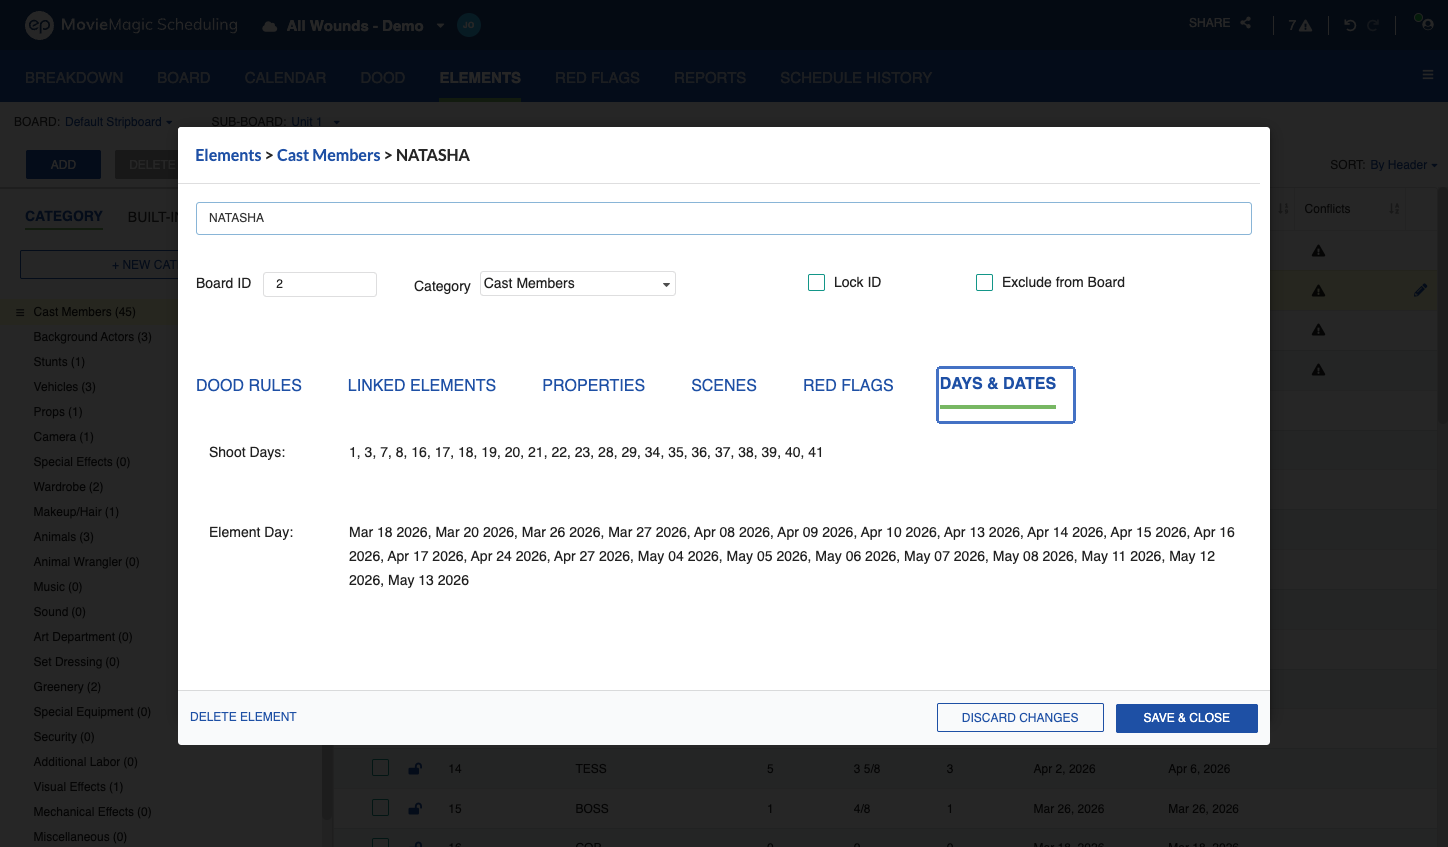This screenshot has width=1448, height=847.
Task: Open the project name dropdown arrow
Action: [x=440, y=26]
